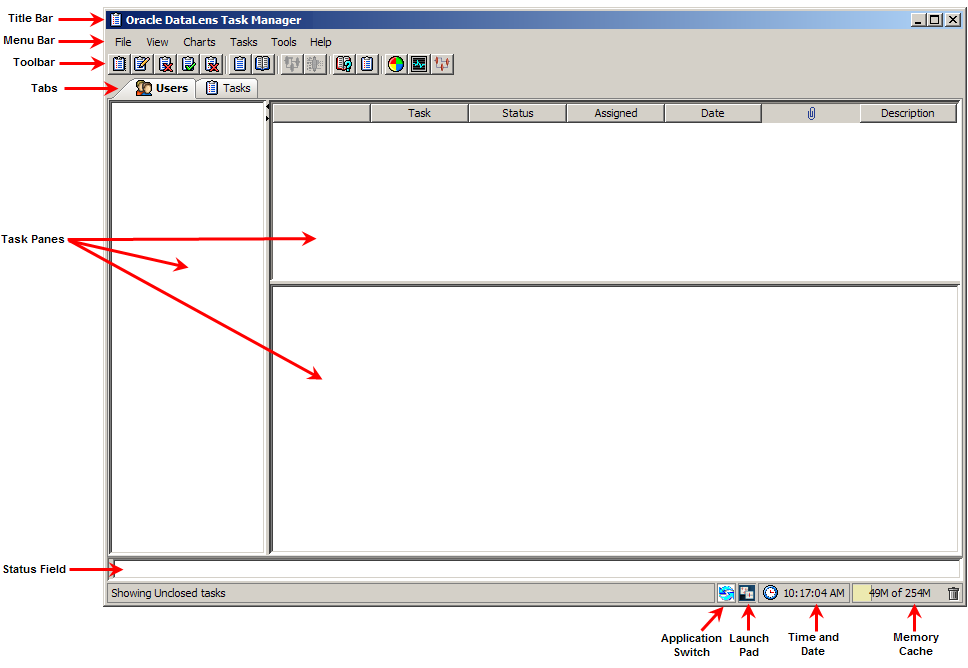Click the "Showing Unclosed tasks" status text

pyautogui.click(x=168, y=593)
